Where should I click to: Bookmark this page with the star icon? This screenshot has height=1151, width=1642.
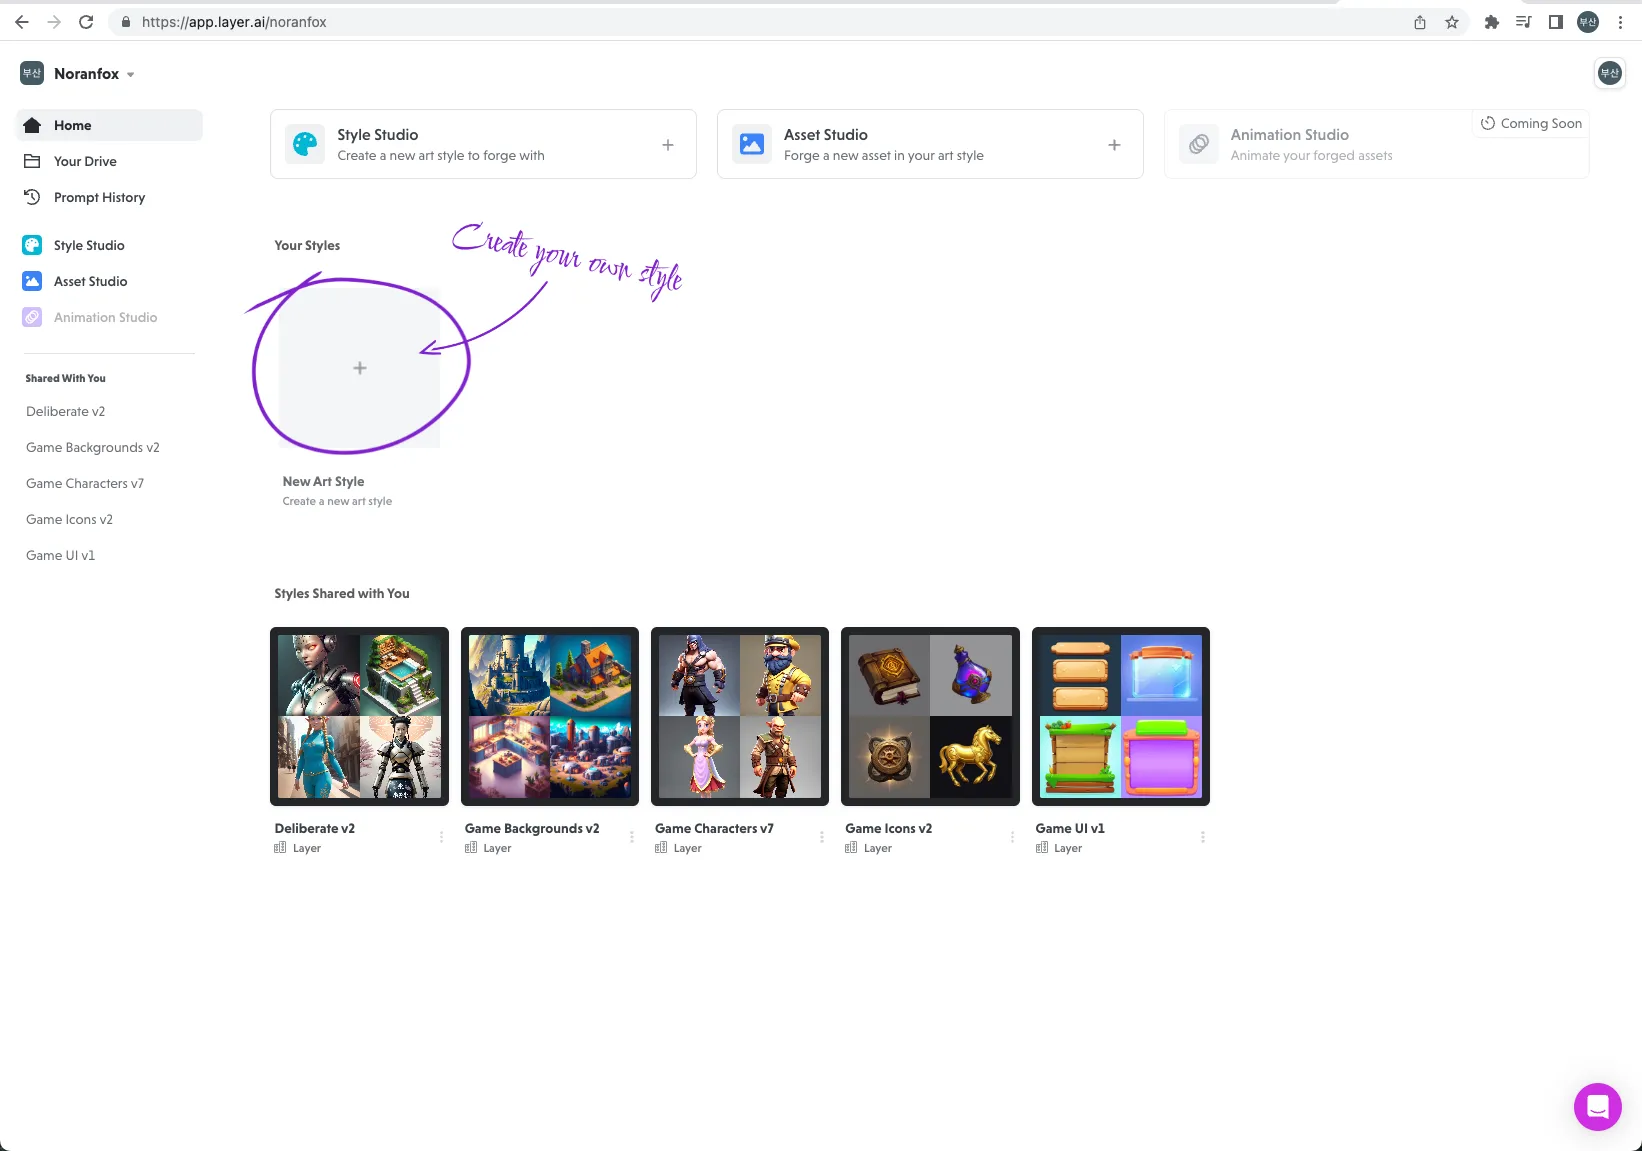[1451, 22]
